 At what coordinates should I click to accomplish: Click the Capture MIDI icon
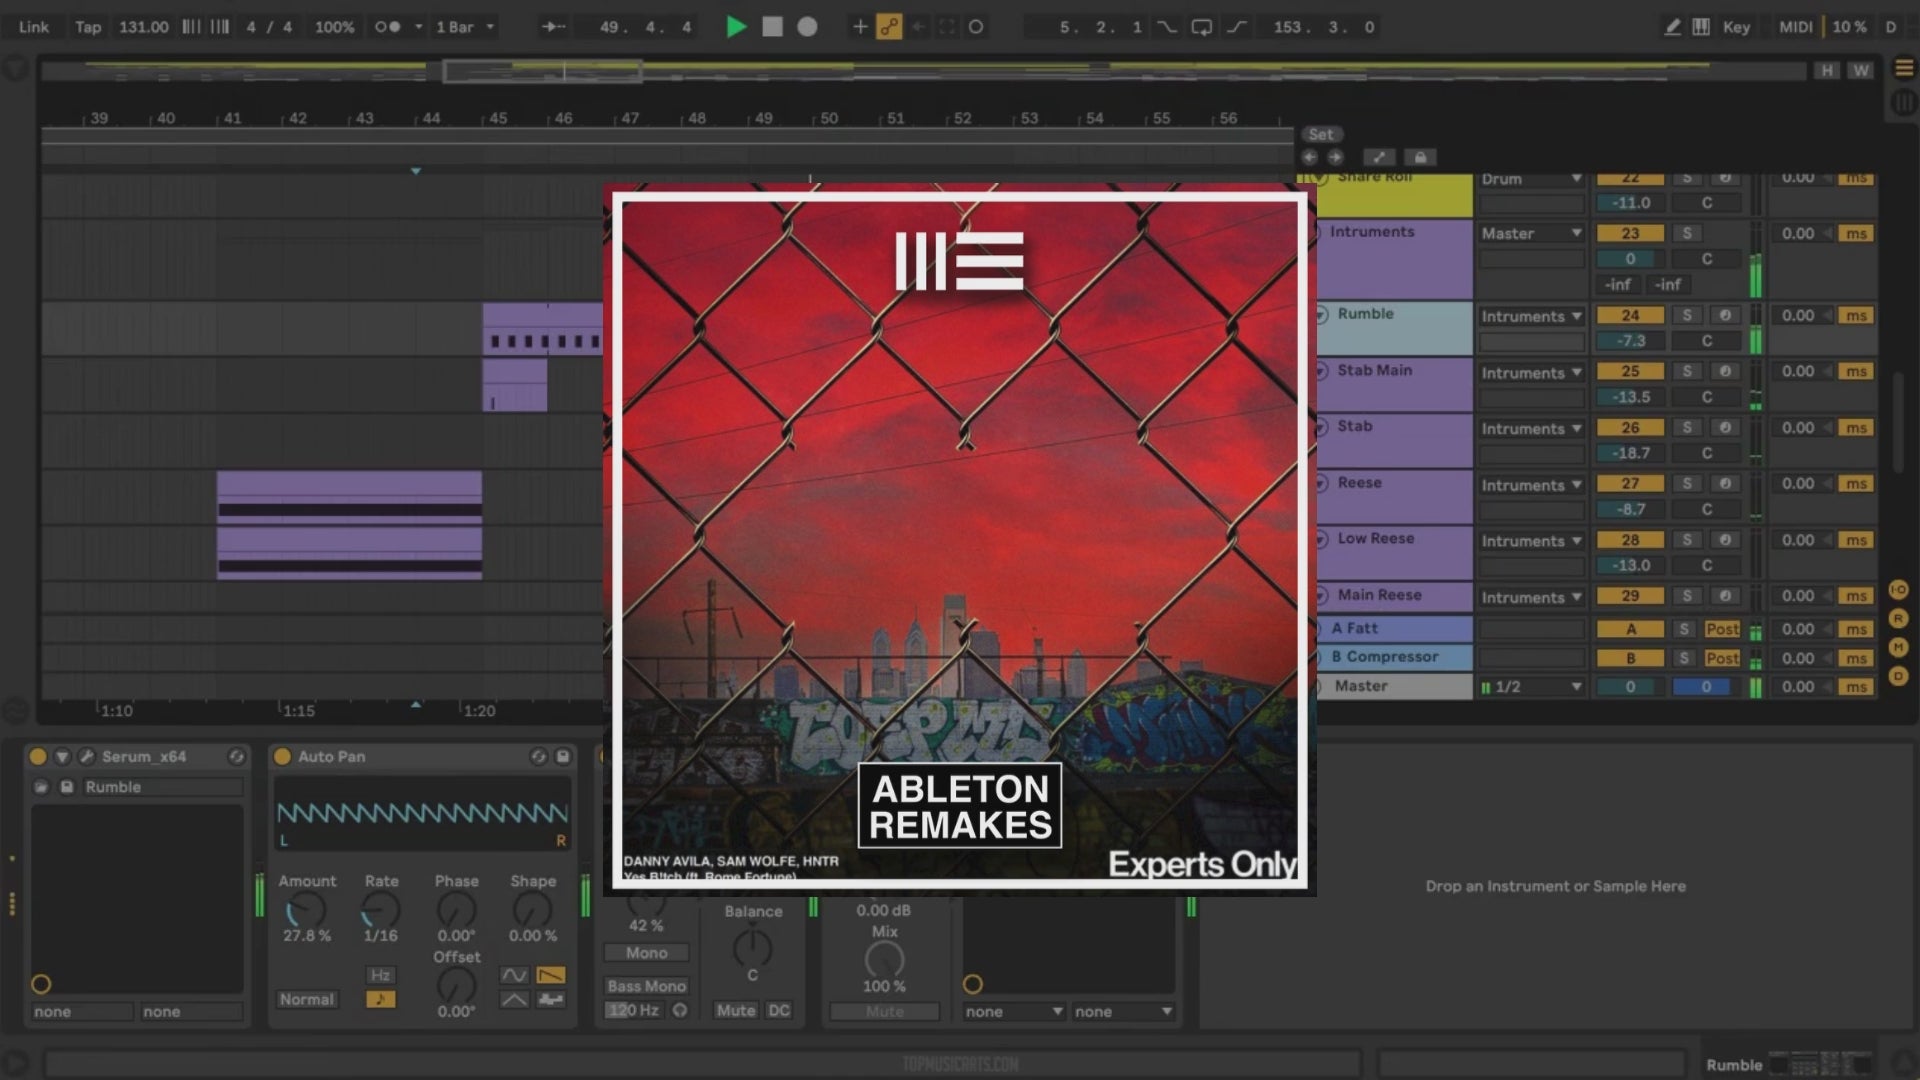point(946,27)
